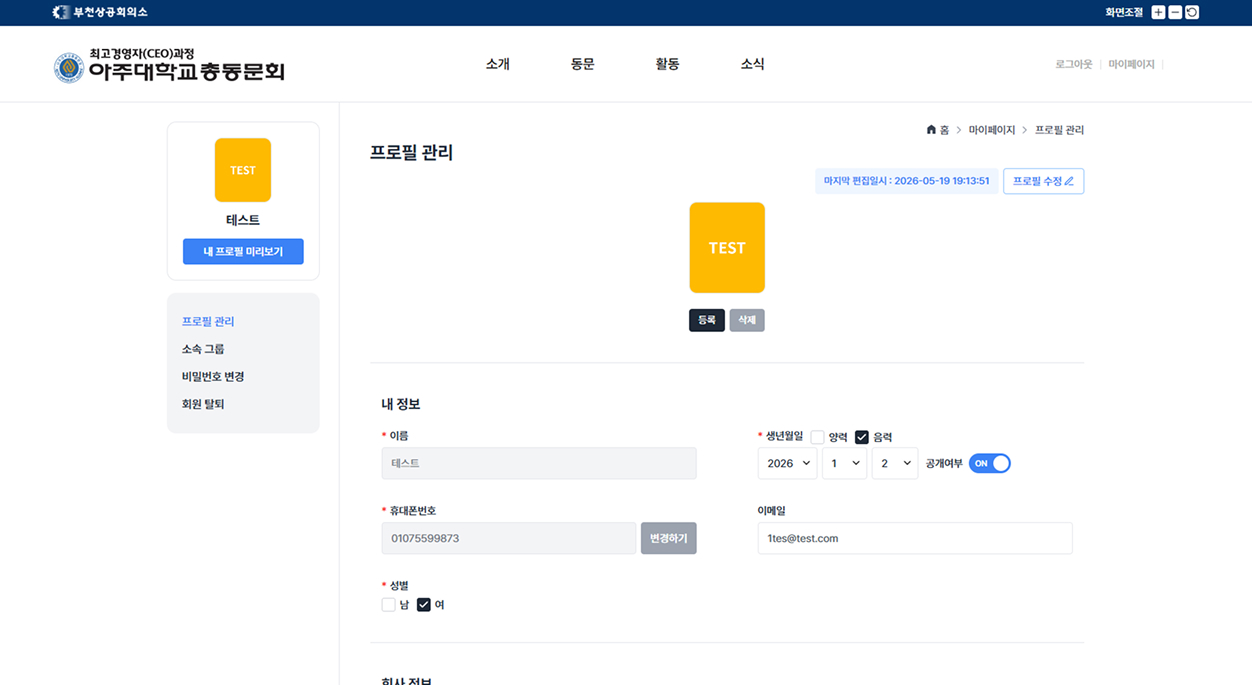This screenshot has height=685, width=1252.
Task: Click the 휴대폰번호 field 01075599873
Action: click(x=509, y=538)
